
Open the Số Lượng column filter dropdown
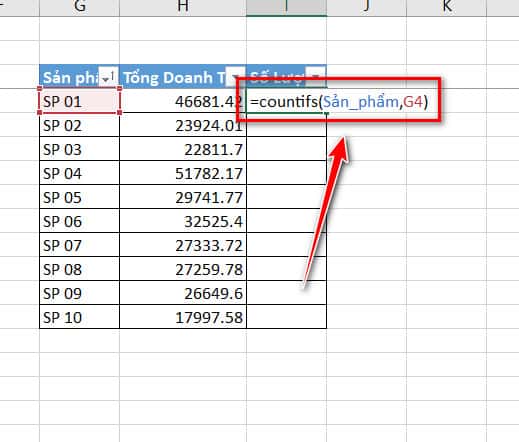pos(315,77)
